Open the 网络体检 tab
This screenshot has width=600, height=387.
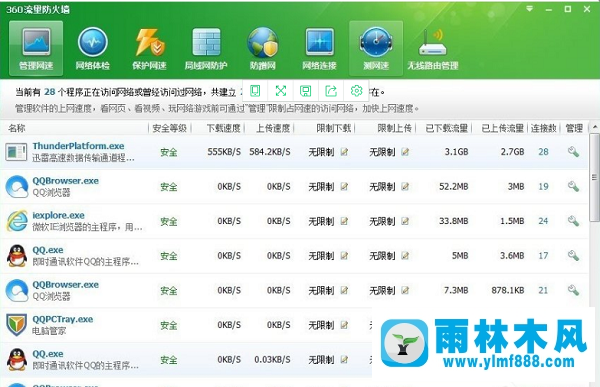pos(93,48)
